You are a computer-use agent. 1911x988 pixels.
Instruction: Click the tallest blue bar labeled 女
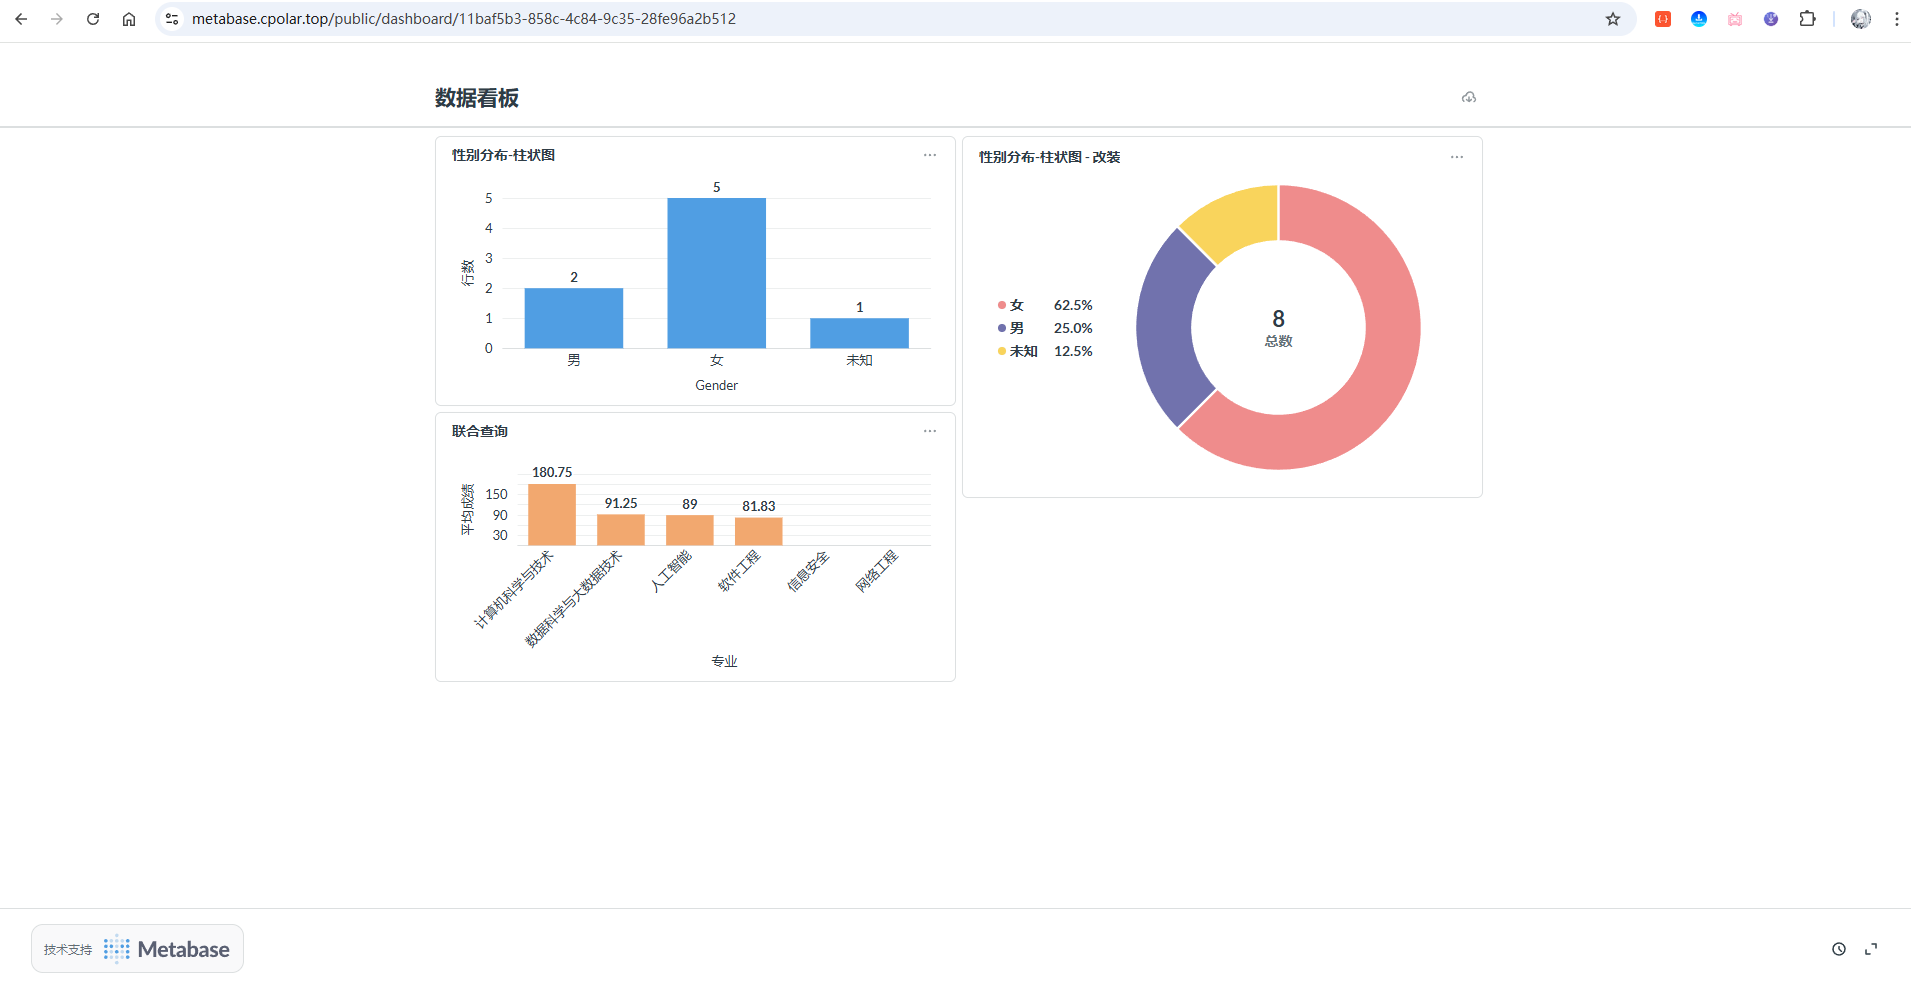pos(716,273)
